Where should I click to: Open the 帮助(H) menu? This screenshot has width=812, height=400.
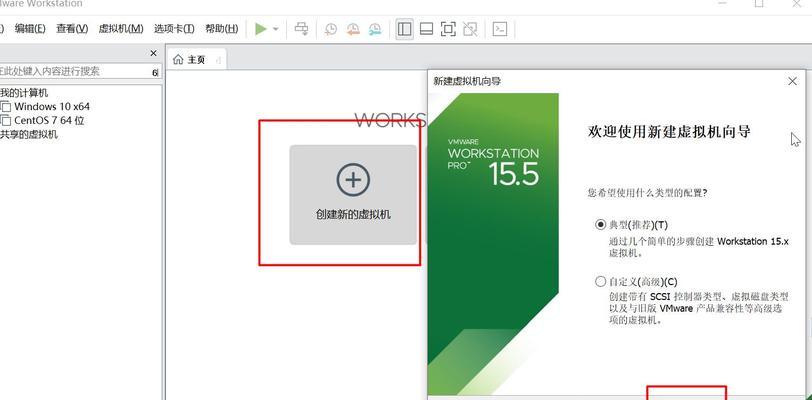(x=222, y=28)
